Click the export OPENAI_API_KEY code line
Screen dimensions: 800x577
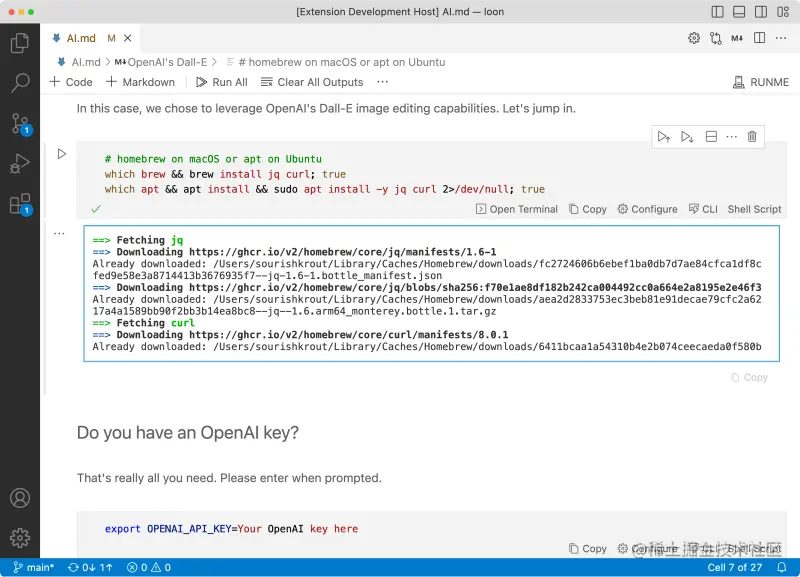231,529
